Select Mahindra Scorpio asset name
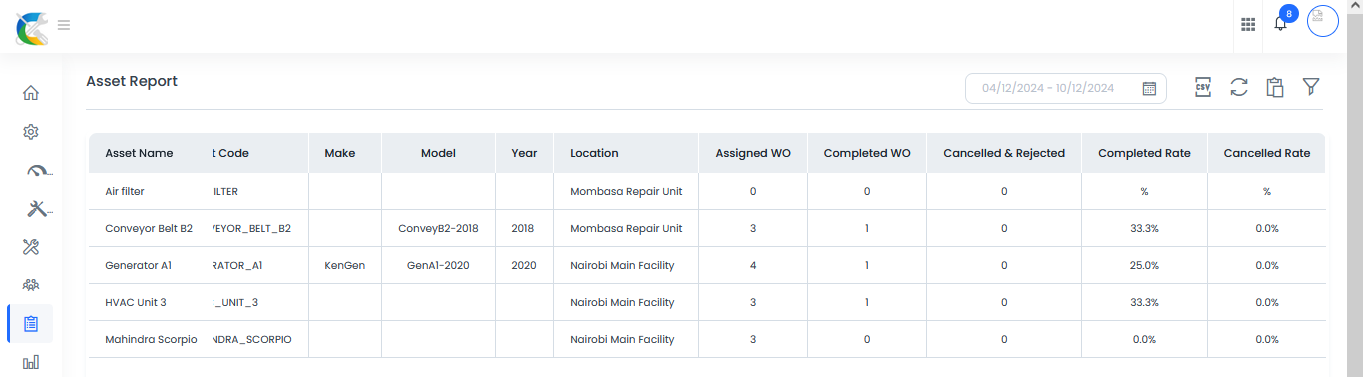This screenshot has height=377, width=1363. [x=151, y=339]
